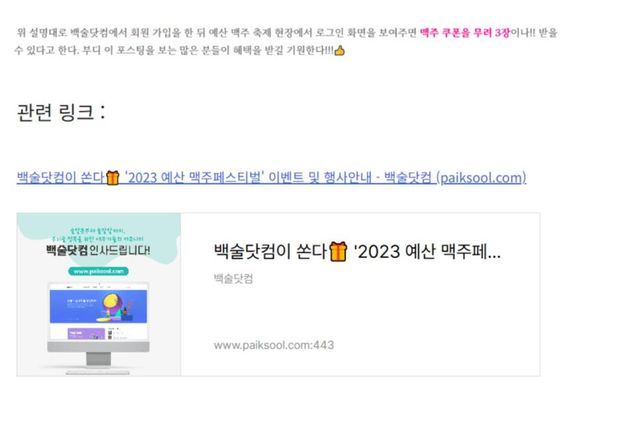This screenshot has height=430, width=640.
Task: Click '이벤트 및 행사안내' in the blue link
Action: pos(320,178)
